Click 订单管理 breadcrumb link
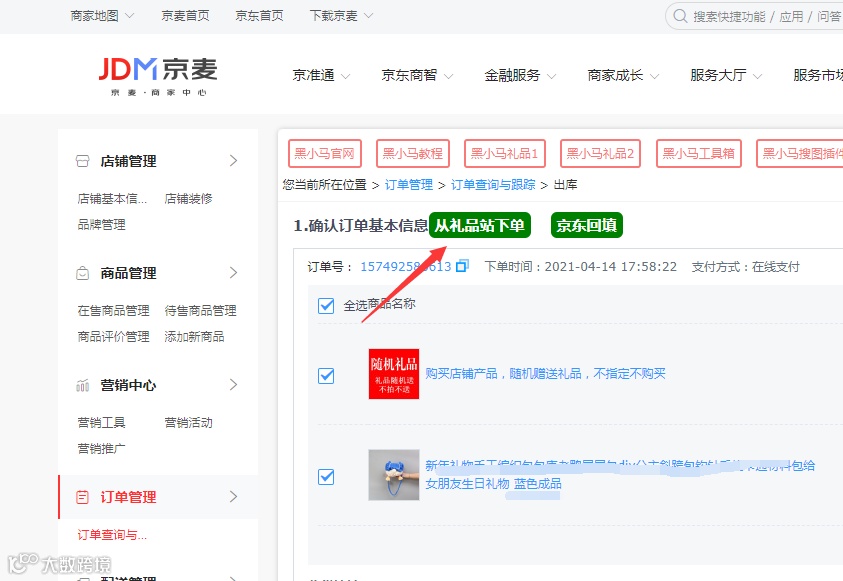Image resolution: width=843 pixels, height=581 pixels. 409,185
